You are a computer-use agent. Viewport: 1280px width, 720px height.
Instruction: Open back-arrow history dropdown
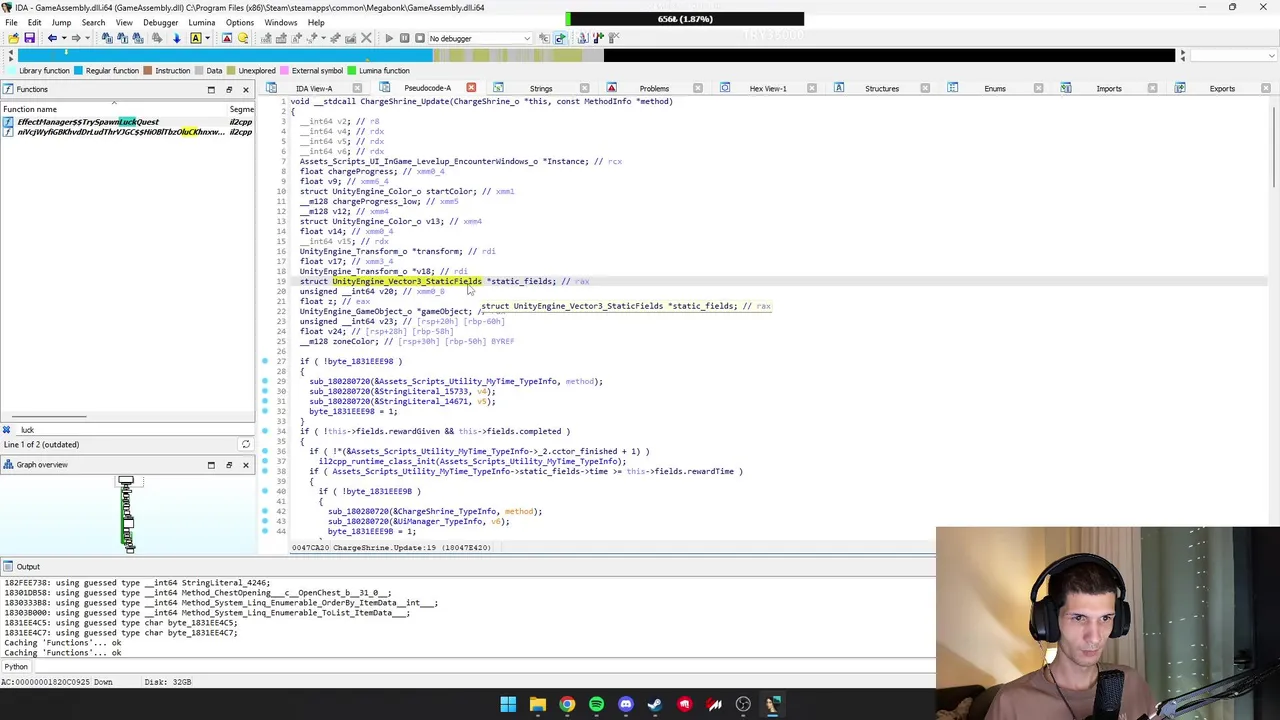click(64, 38)
